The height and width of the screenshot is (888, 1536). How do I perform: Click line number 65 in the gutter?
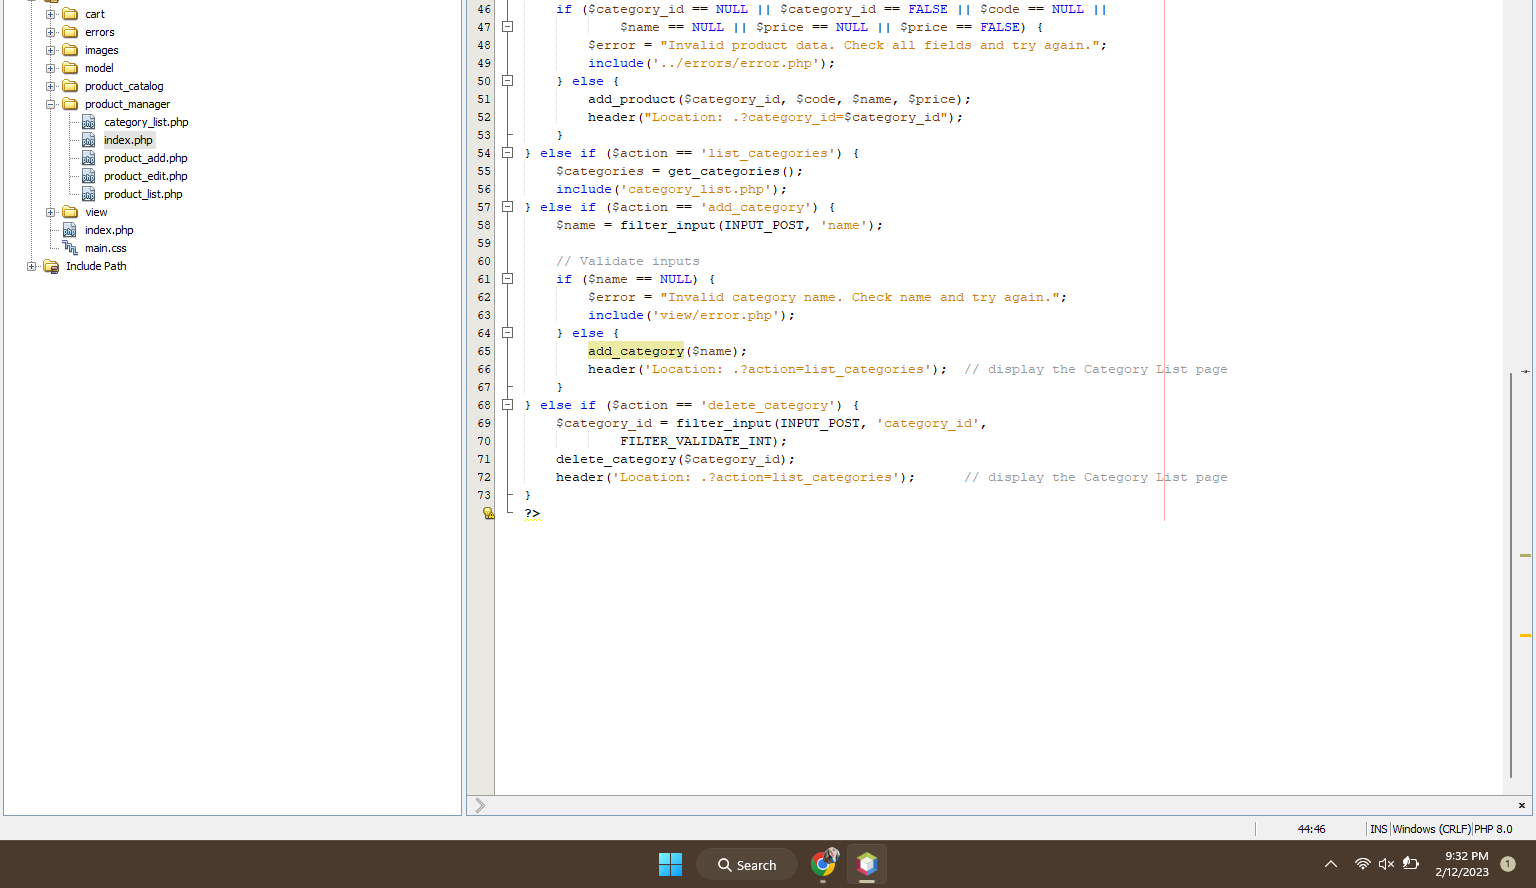click(x=484, y=351)
